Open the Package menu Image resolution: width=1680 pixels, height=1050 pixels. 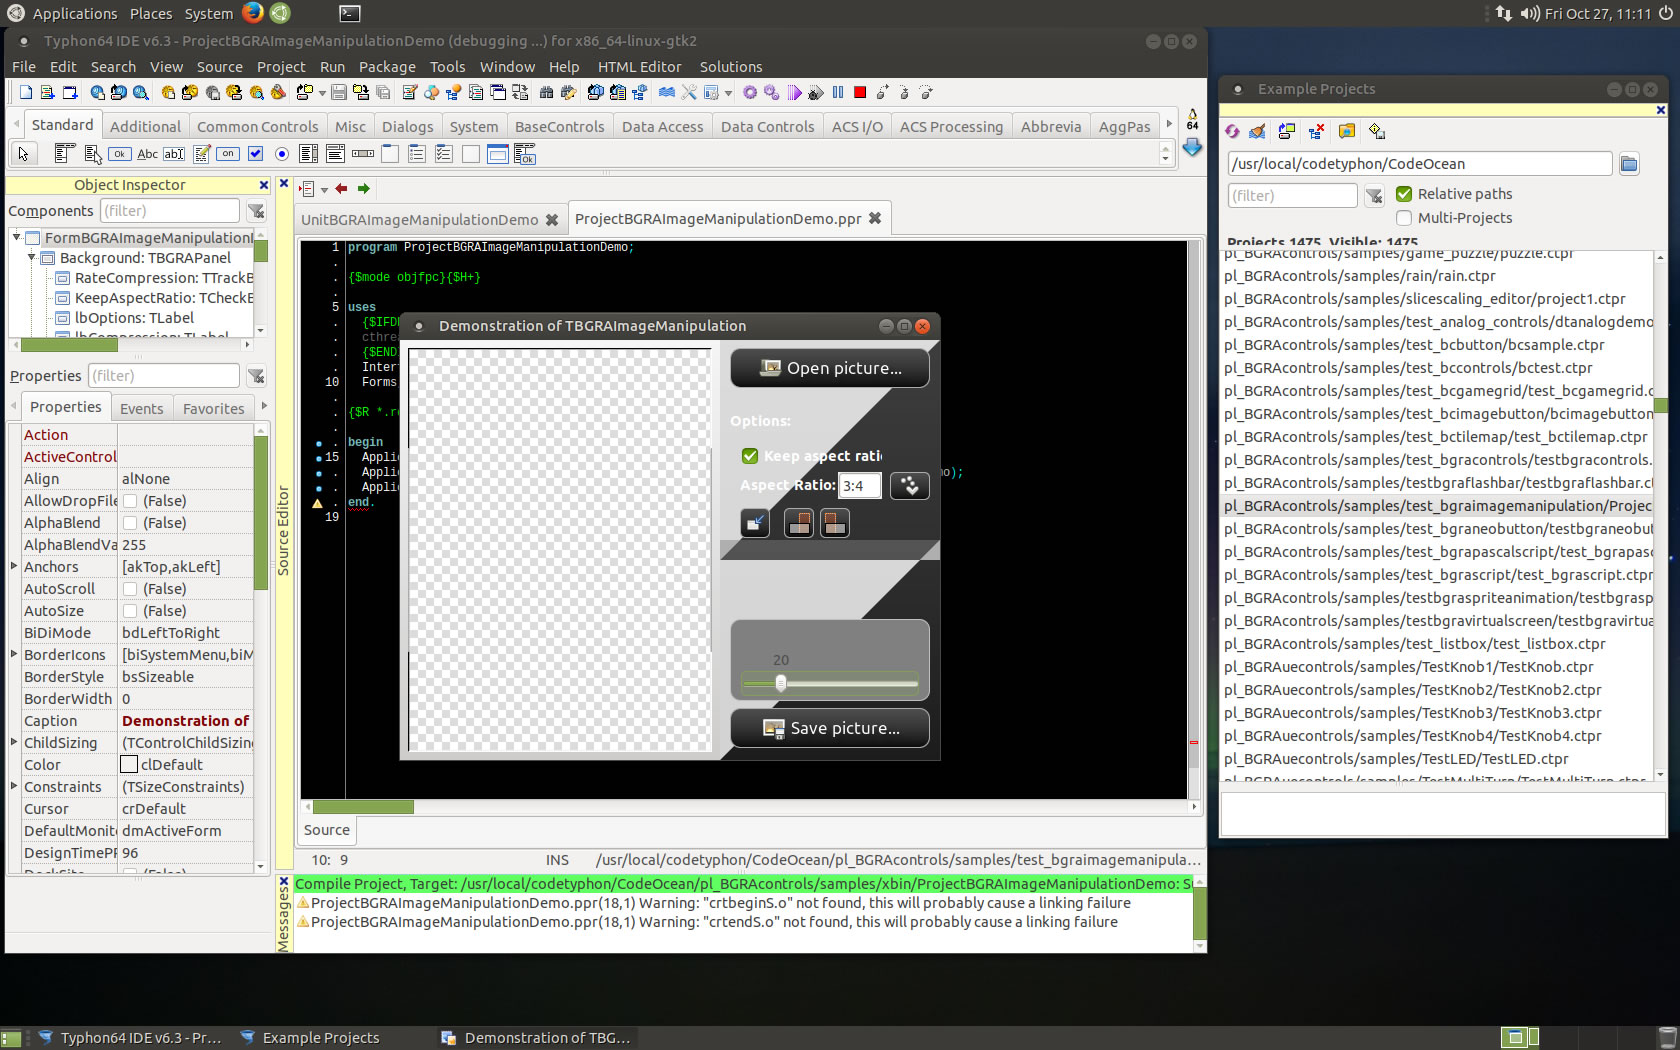387,67
